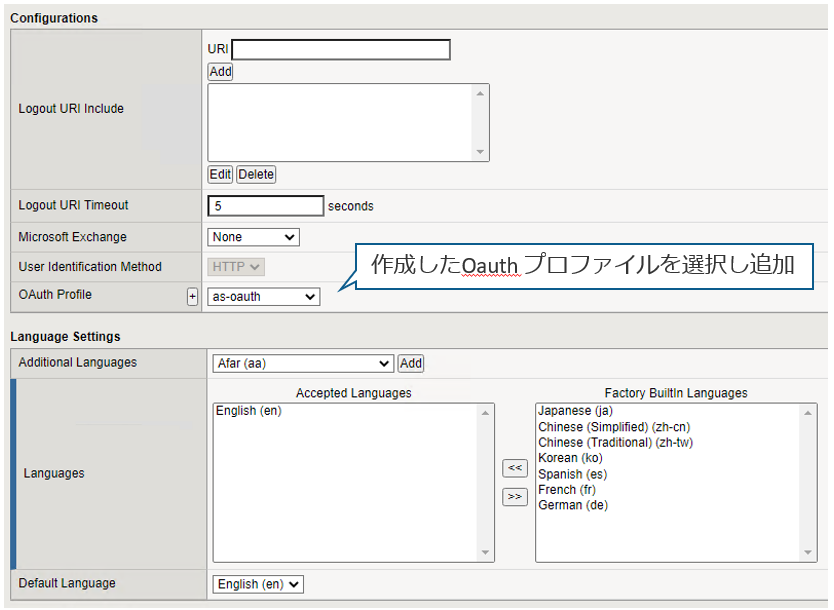This screenshot has width=834, height=610.
Task: Click Add next to Additional Languages
Action: (411, 363)
